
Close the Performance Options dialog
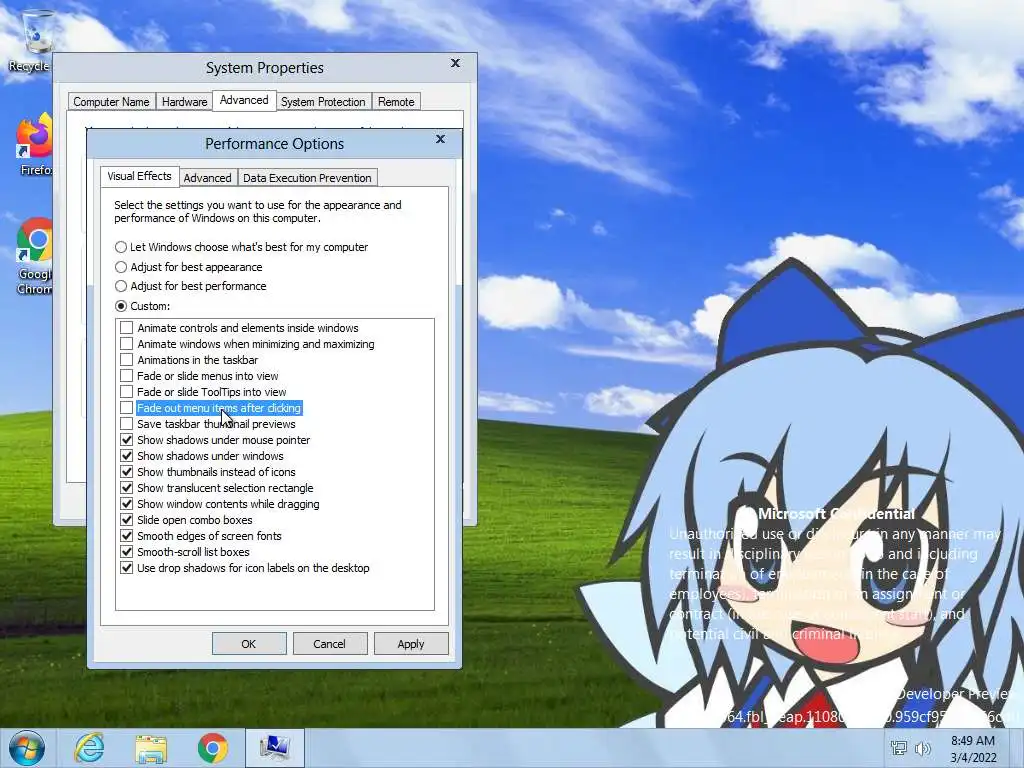[x=440, y=139]
